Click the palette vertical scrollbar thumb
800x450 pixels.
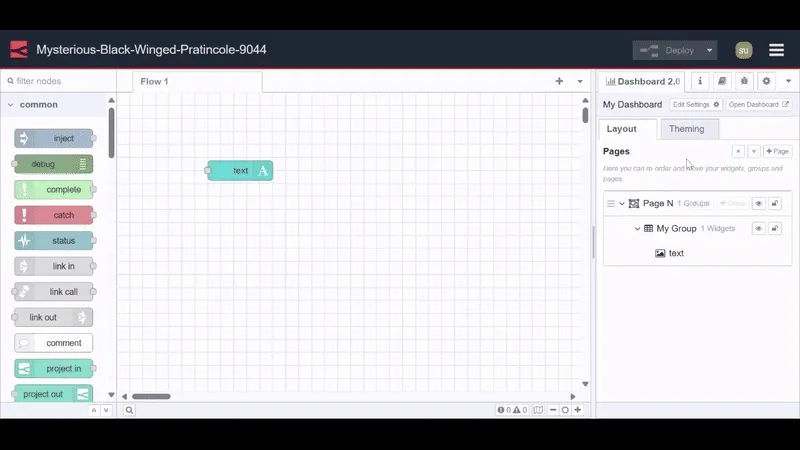click(111, 133)
